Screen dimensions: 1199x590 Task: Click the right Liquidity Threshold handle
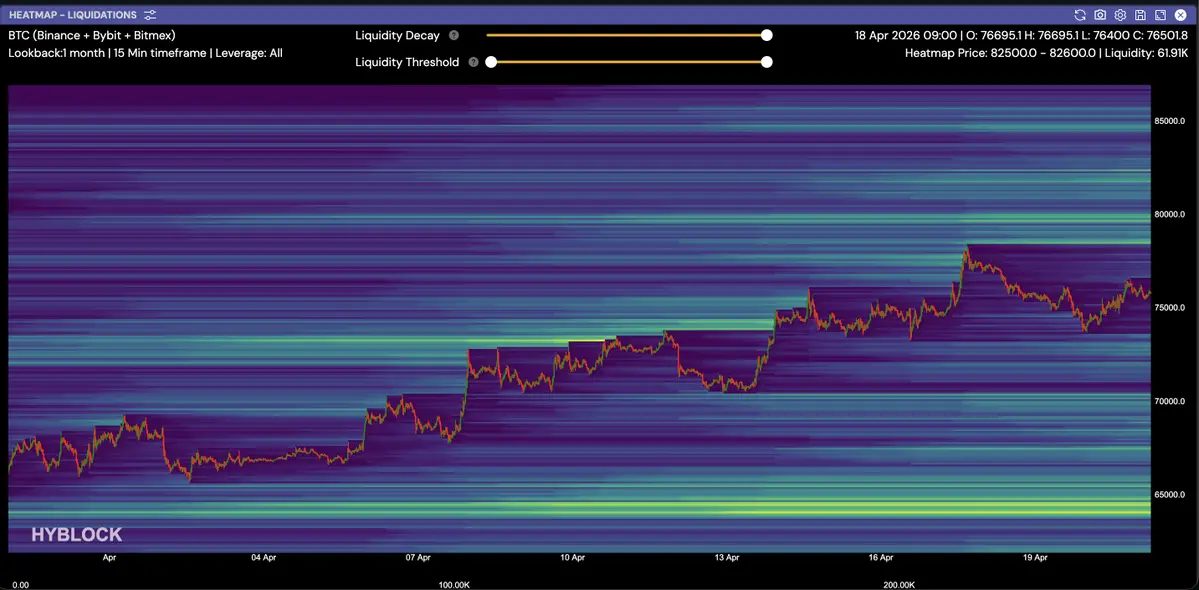(766, 62)
